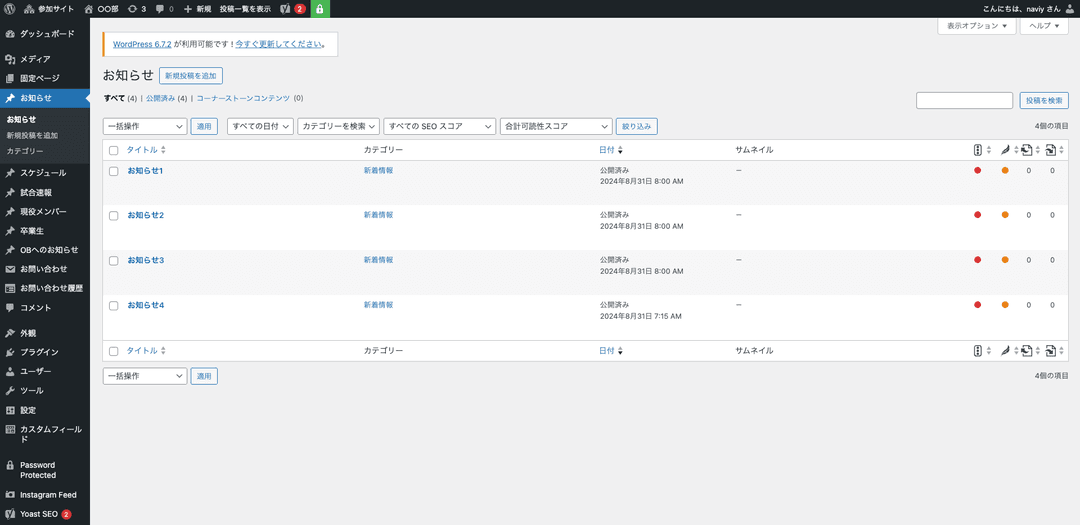
Task: Click top 適用 button
Action: 204,126
